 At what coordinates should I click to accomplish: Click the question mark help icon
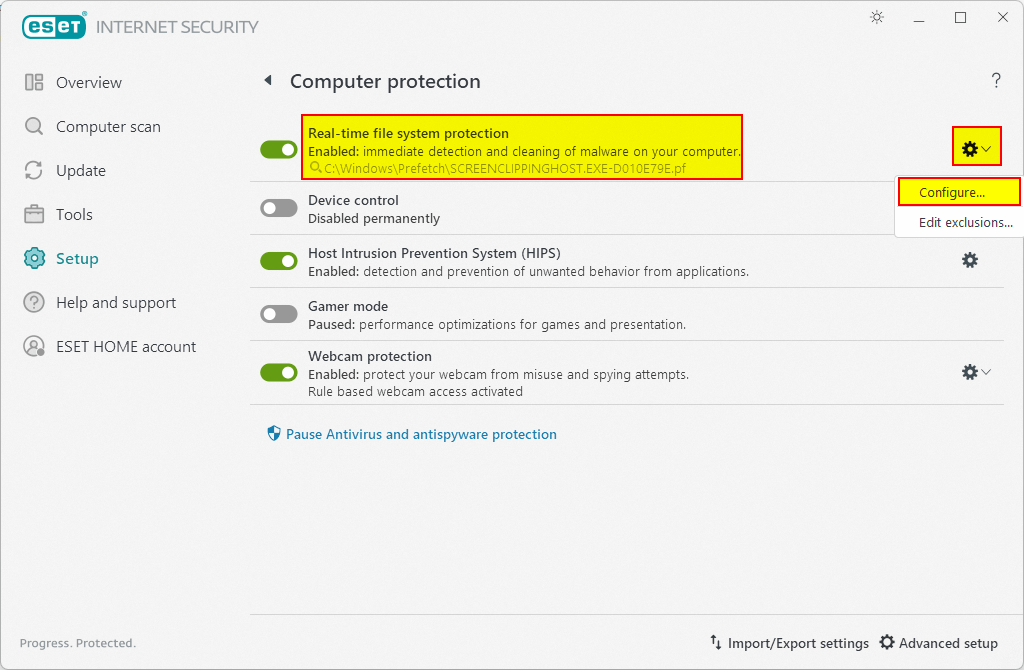pos(996,81)
